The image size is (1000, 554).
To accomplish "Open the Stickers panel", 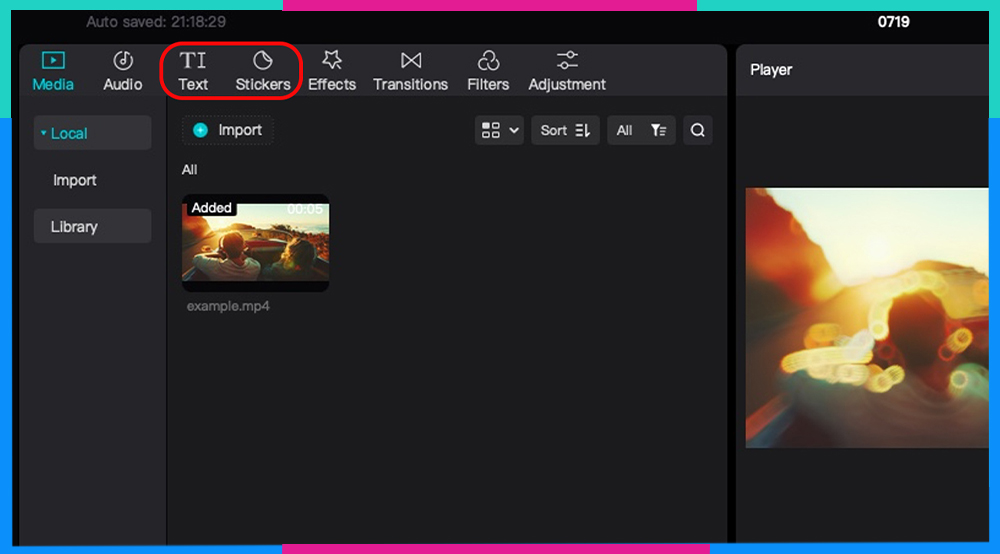I will click(263, 71).
